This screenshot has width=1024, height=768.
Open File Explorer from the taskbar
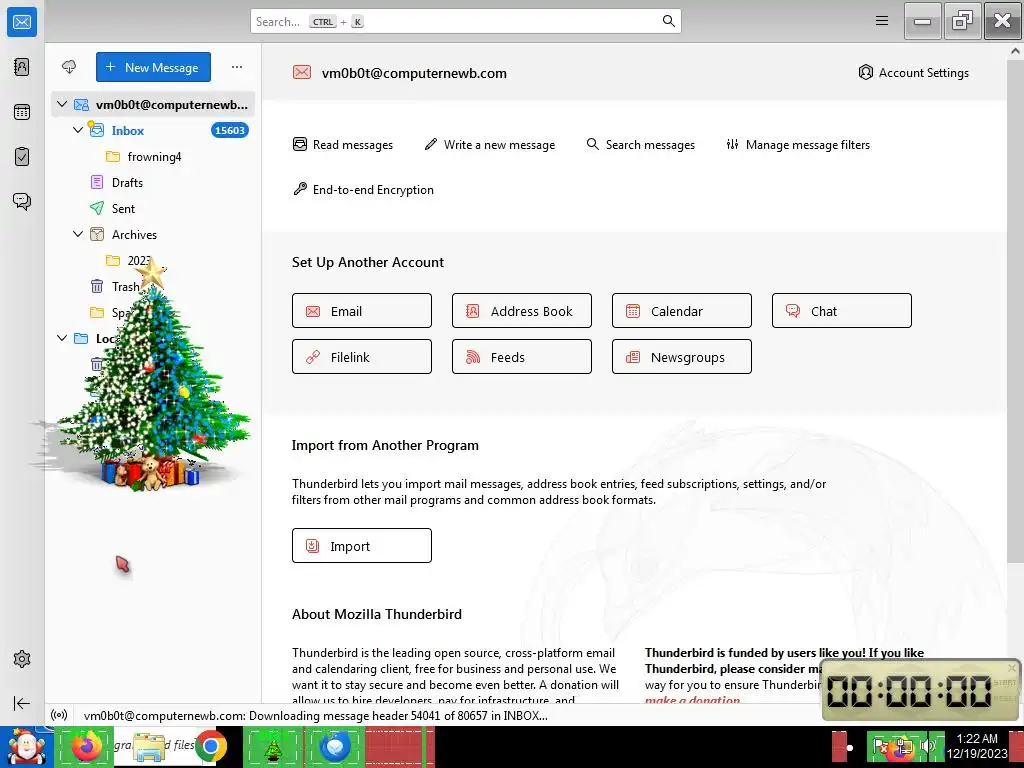coord(149,746)
